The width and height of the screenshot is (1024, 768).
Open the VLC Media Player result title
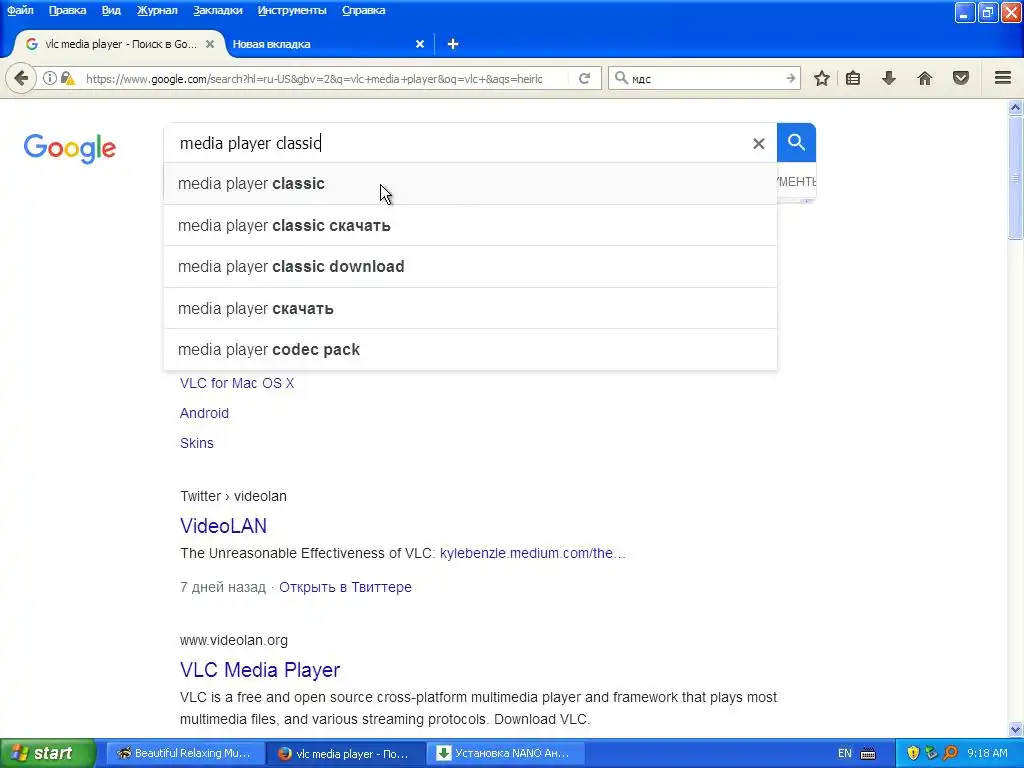click(260, 670)
